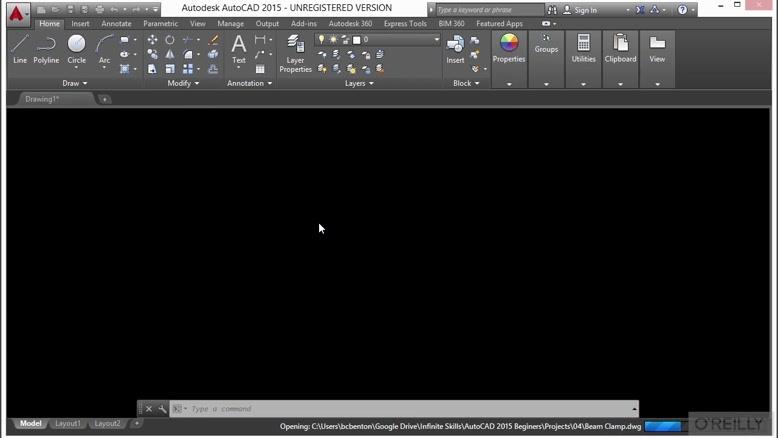Click the Hatch tool icon

pos(125,69)
